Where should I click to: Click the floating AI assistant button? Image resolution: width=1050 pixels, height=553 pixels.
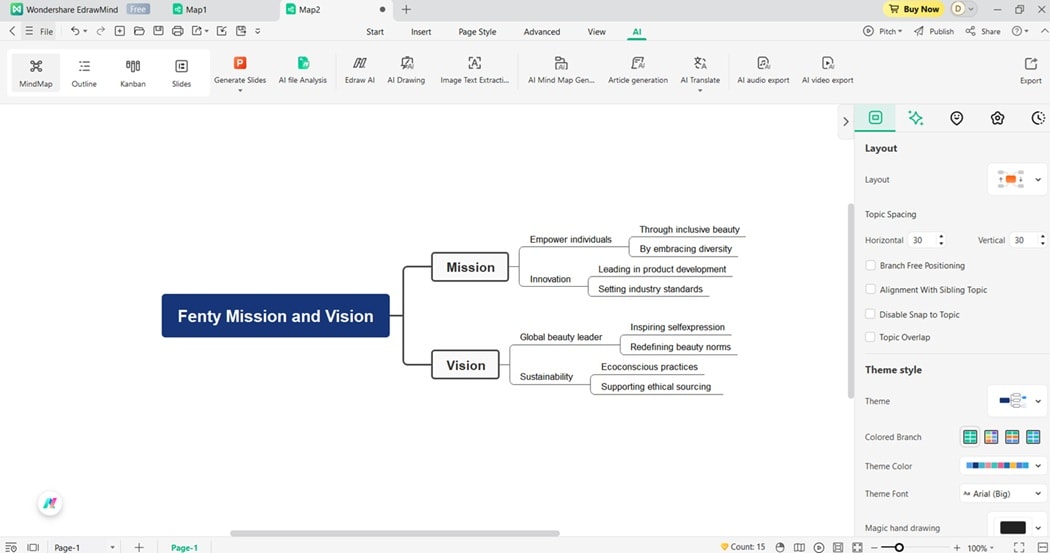50,503
